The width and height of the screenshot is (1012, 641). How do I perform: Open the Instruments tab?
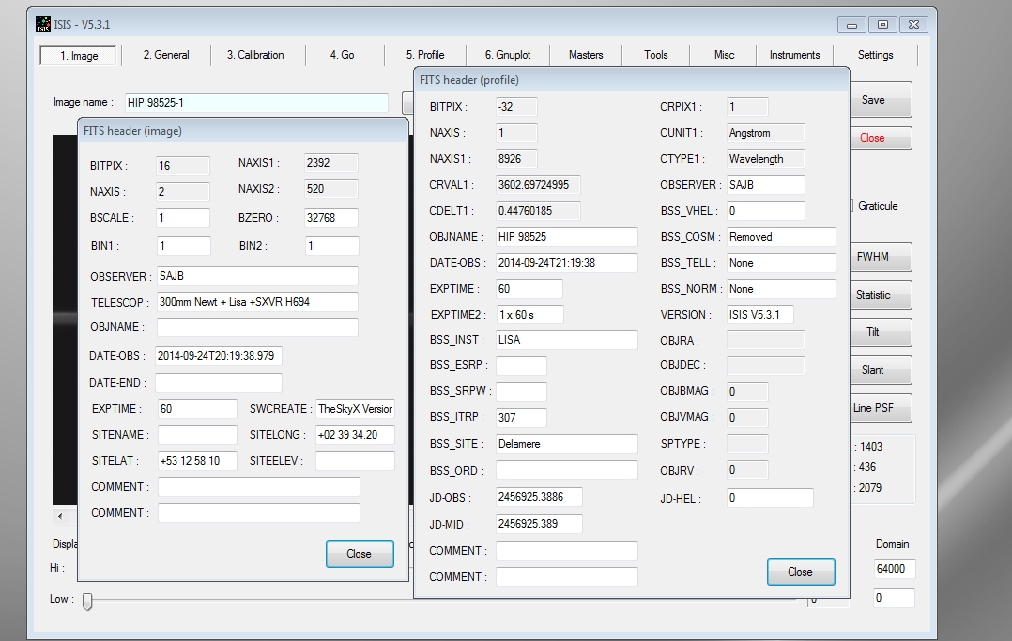coord(795,55)
